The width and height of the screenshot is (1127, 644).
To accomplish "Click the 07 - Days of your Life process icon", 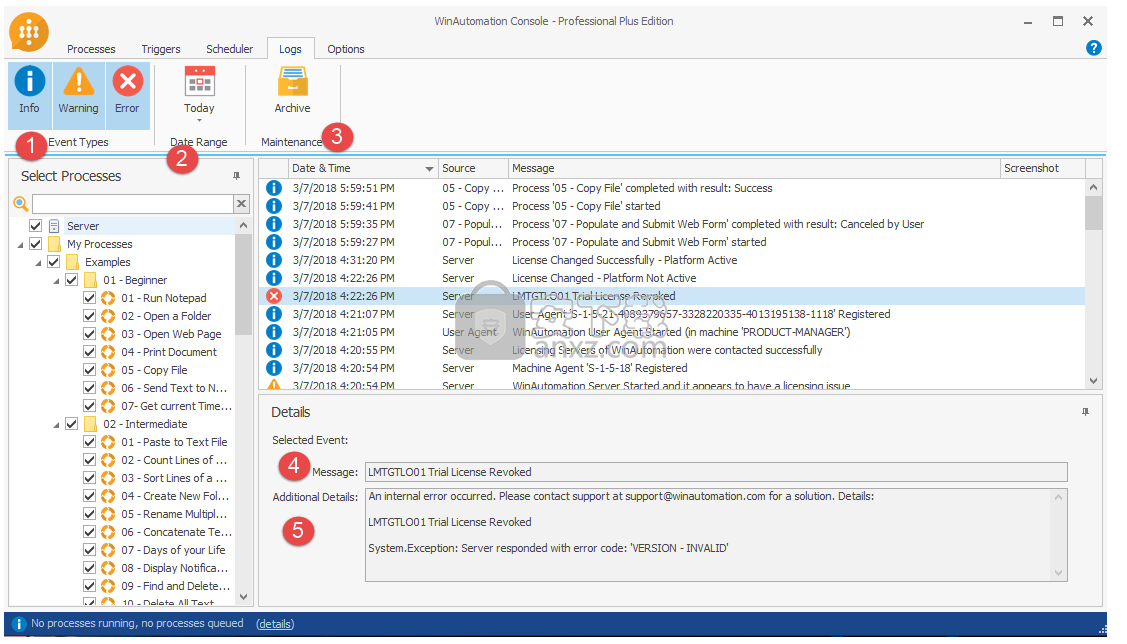I will pos(108,550).
